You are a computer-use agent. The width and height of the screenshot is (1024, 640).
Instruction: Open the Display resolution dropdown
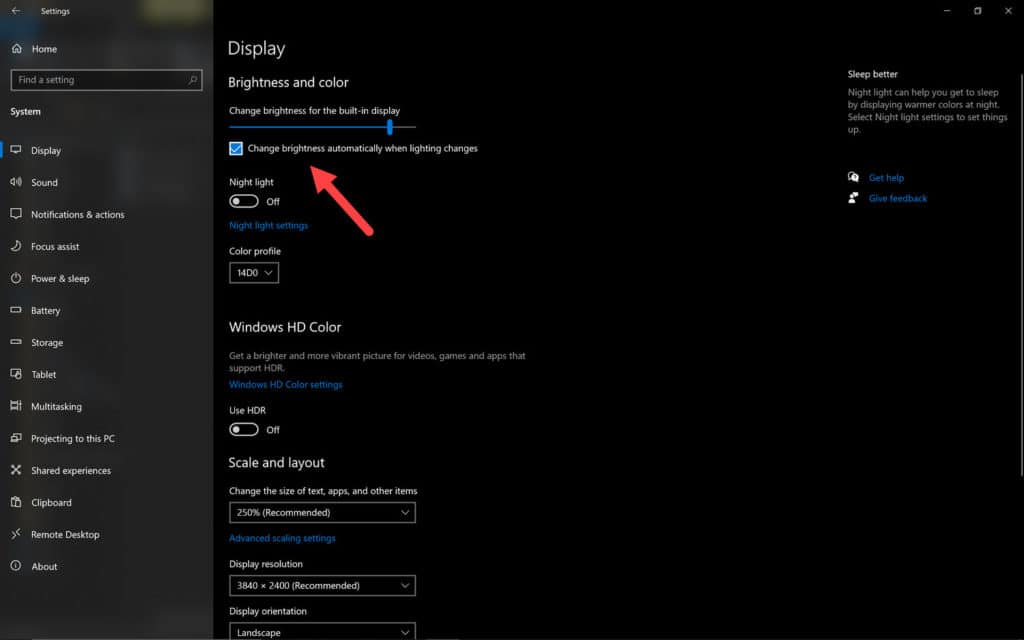point(322,586)
